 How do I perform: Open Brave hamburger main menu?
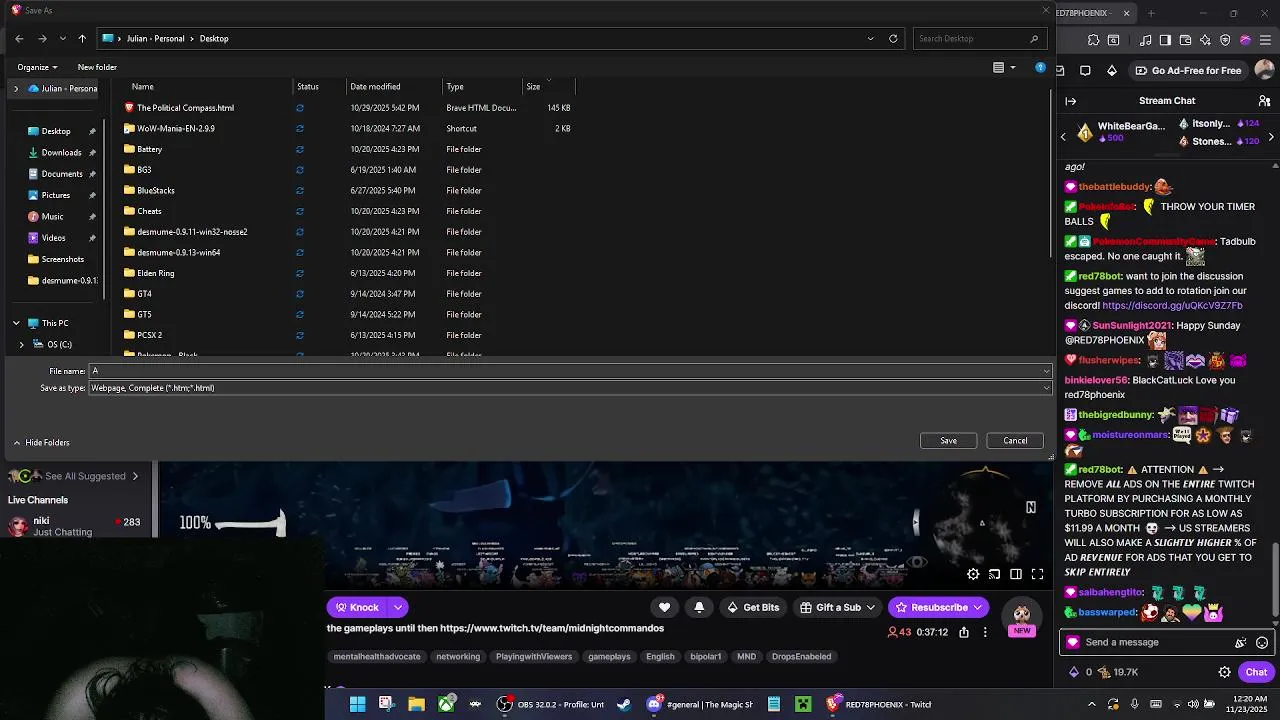point(1265,40)
